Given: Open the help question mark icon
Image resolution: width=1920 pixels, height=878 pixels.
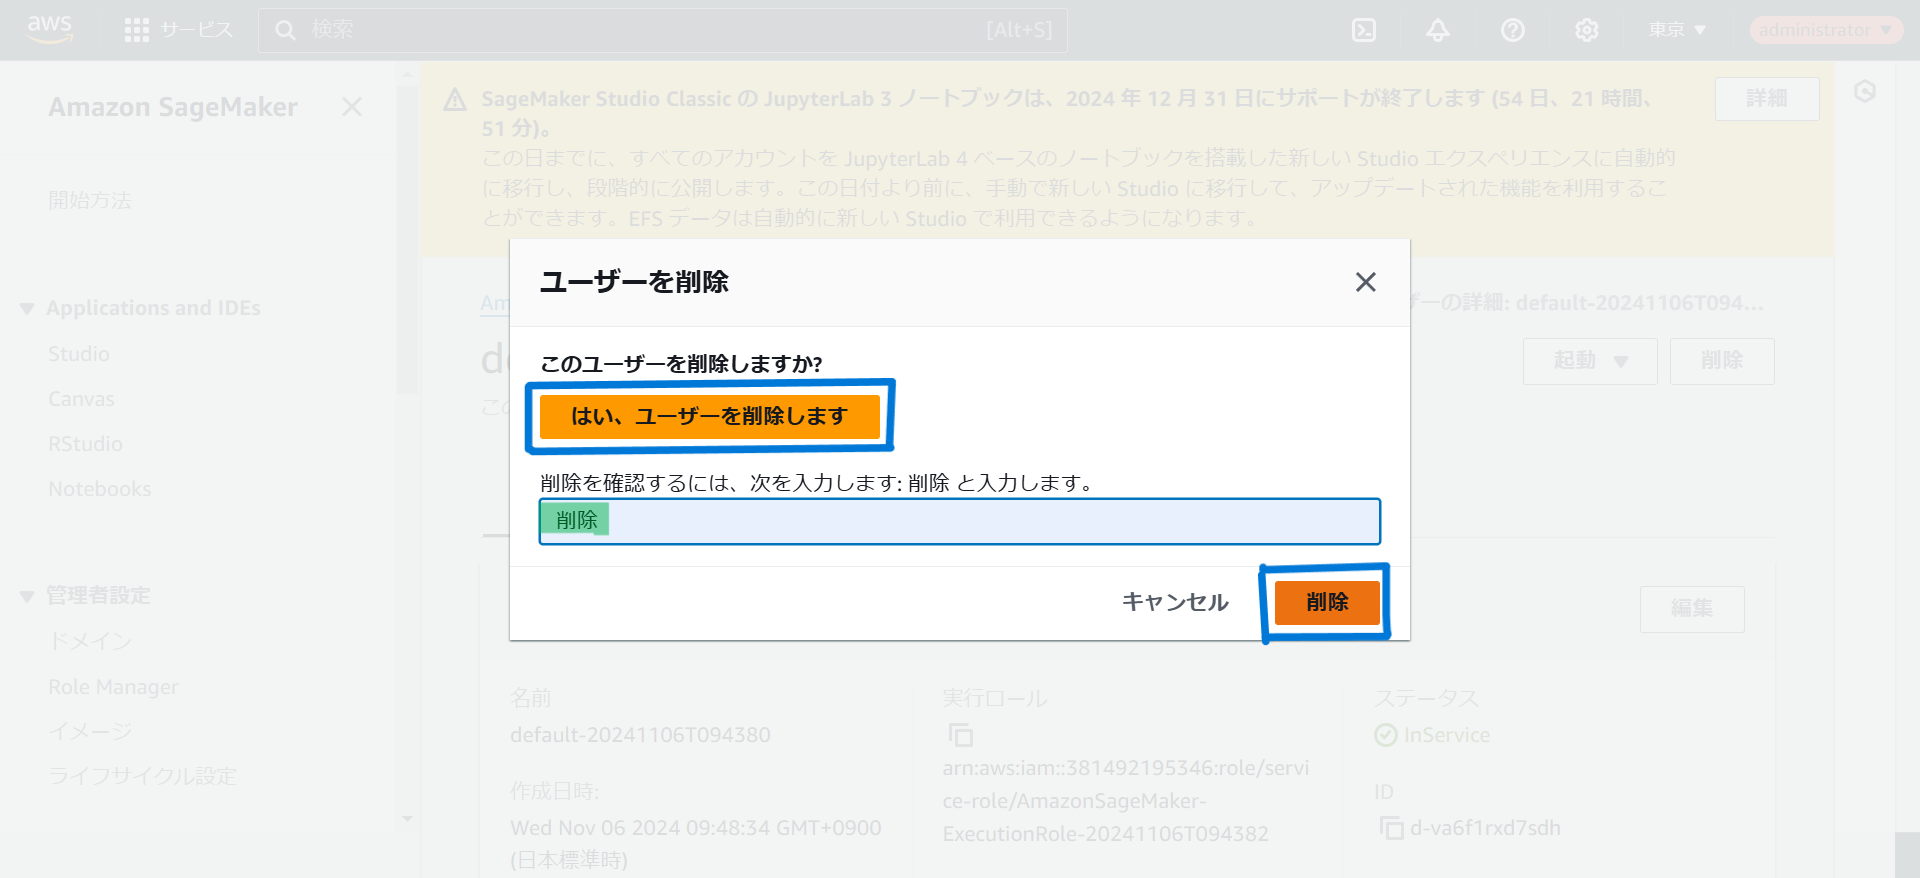Looking at the screenshot, I should point(1512,30).
